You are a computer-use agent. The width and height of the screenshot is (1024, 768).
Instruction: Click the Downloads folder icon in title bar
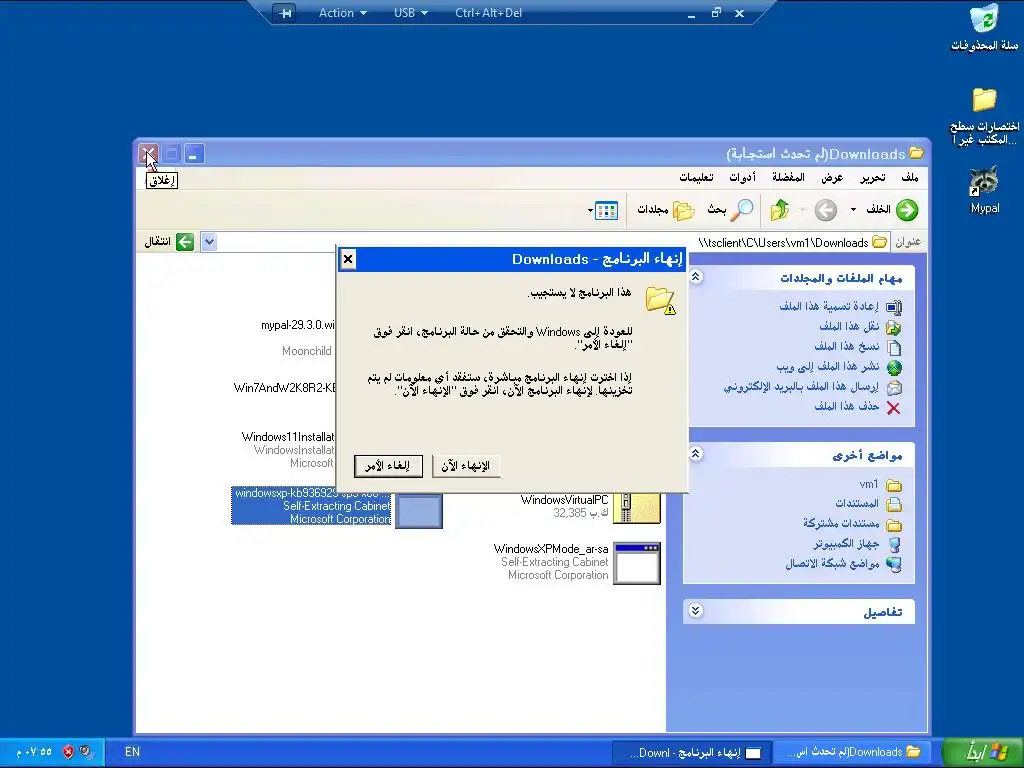(916, 153)
